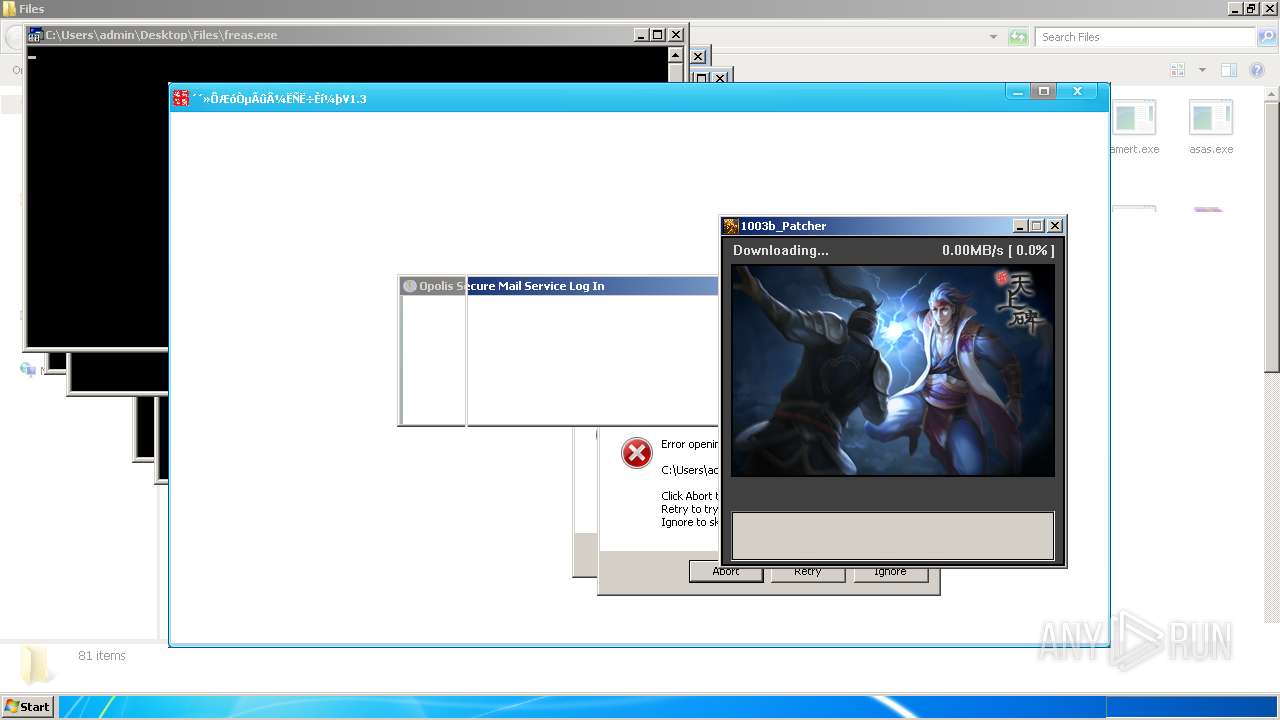Close the freas.exe console window
The height and width of the screenshot is (720, 1280).
(676, 35)
